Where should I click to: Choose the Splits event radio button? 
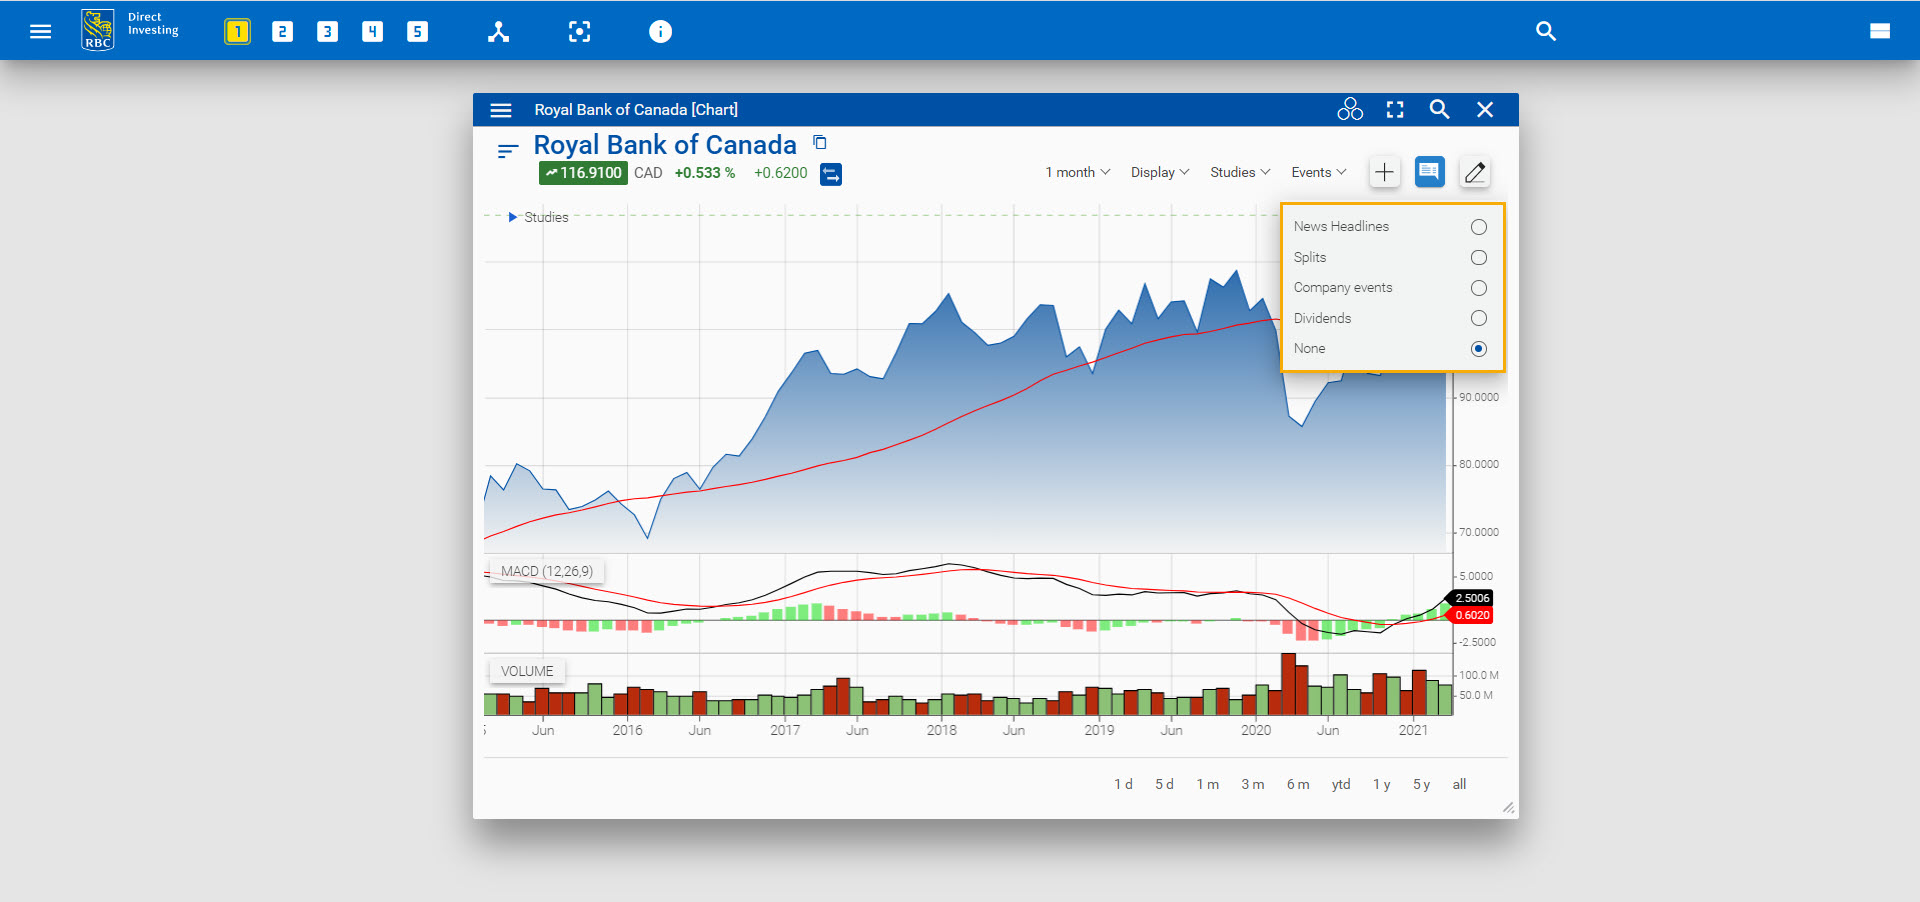click(x=1478, y=258)
